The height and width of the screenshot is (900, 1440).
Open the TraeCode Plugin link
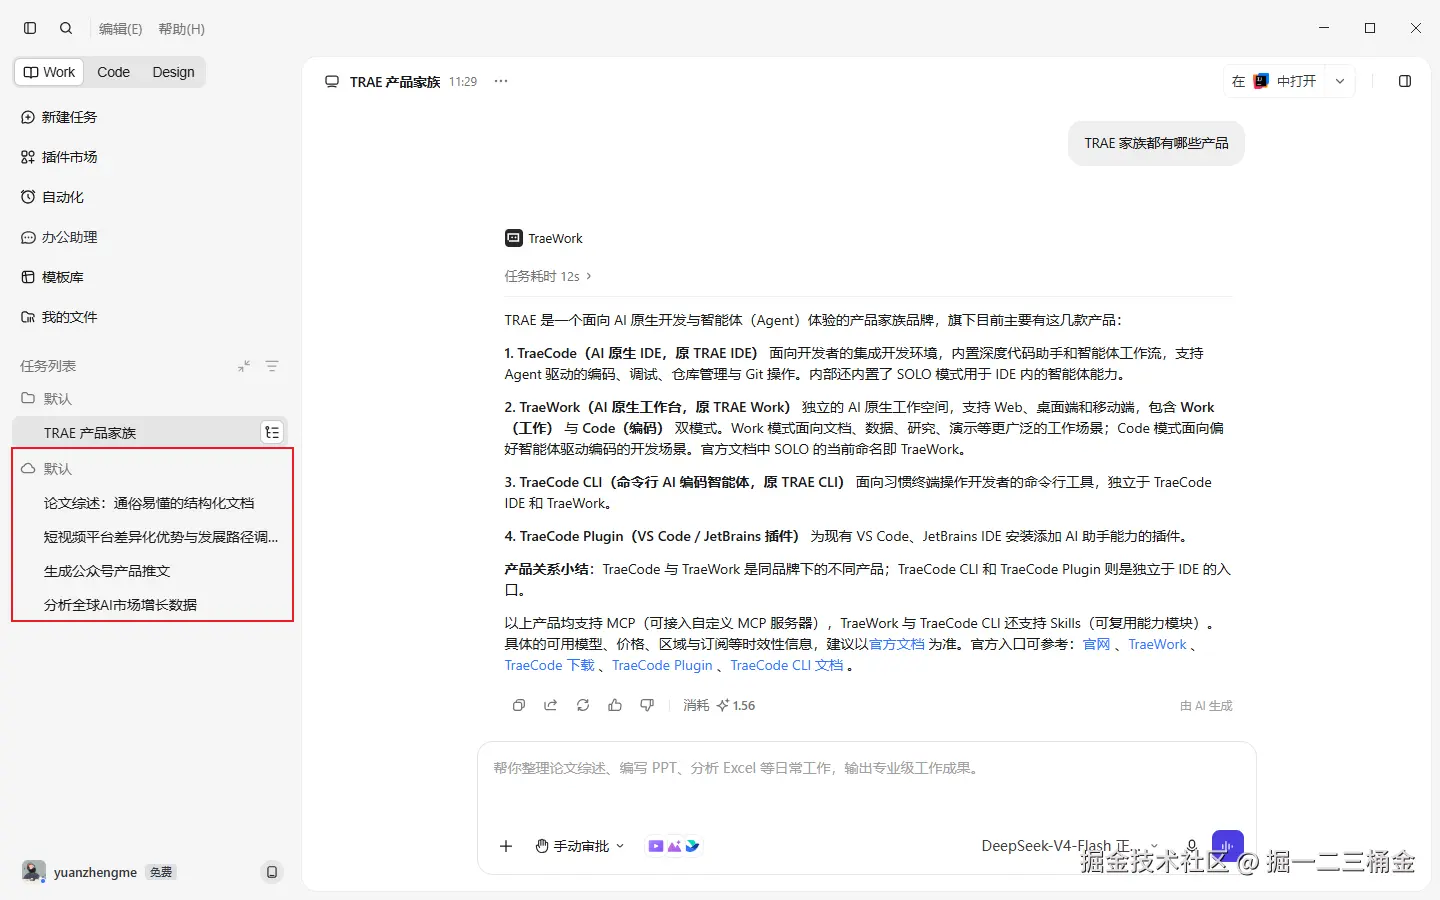point(662,665)
